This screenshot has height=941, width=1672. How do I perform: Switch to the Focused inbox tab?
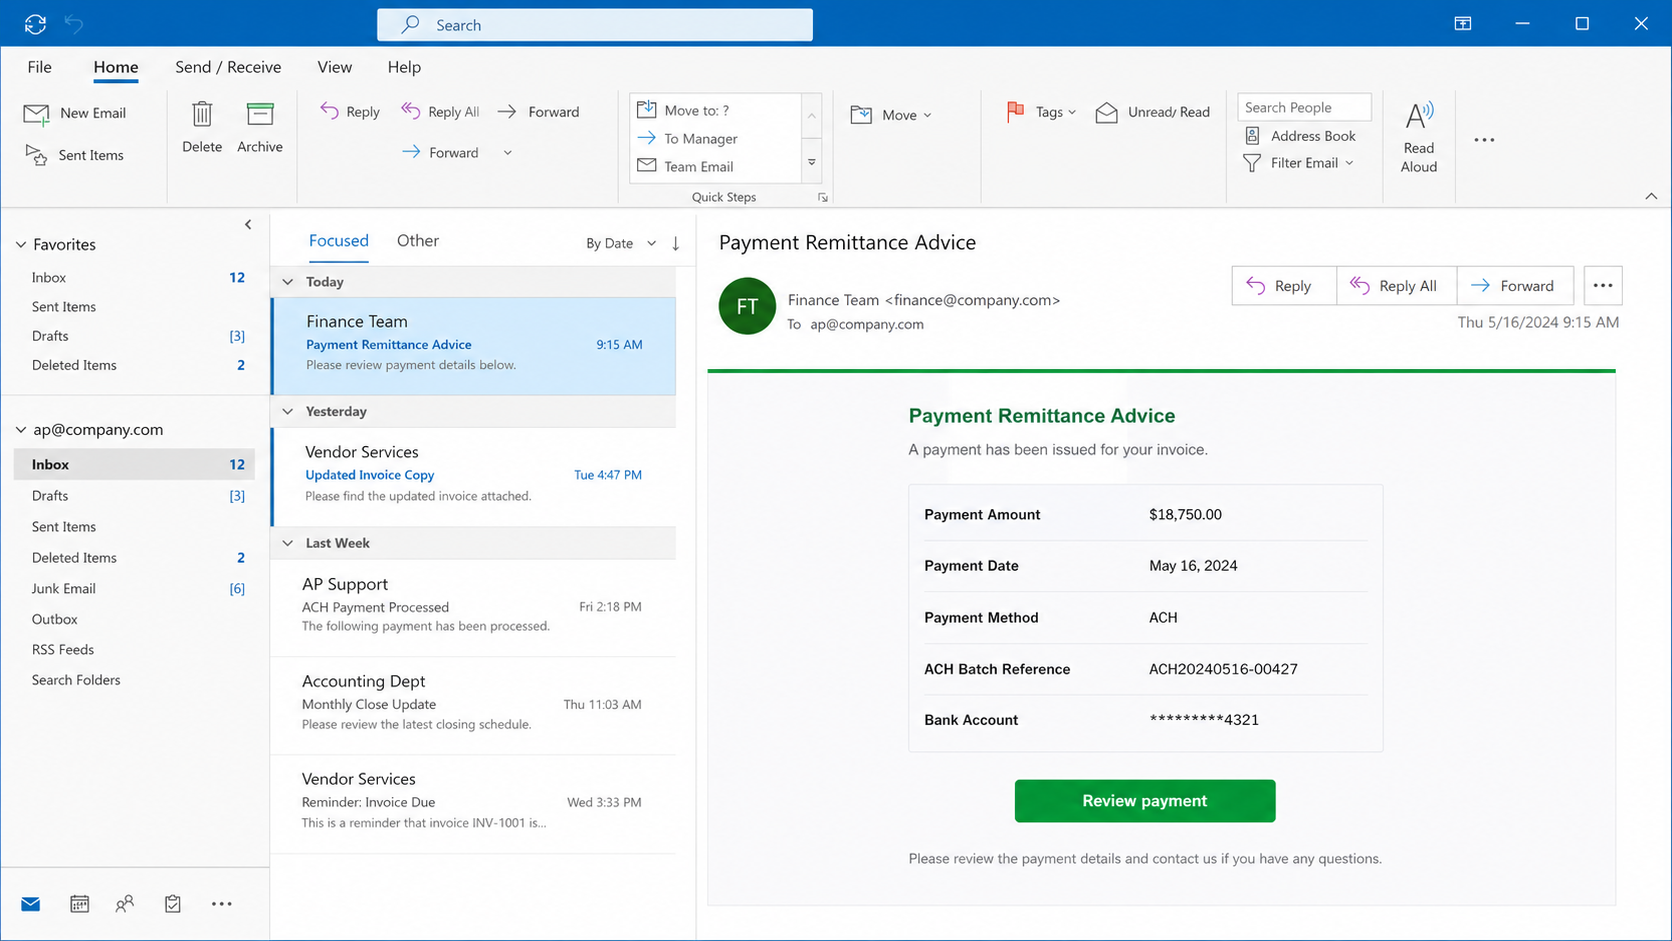click(x=339, y=241)
